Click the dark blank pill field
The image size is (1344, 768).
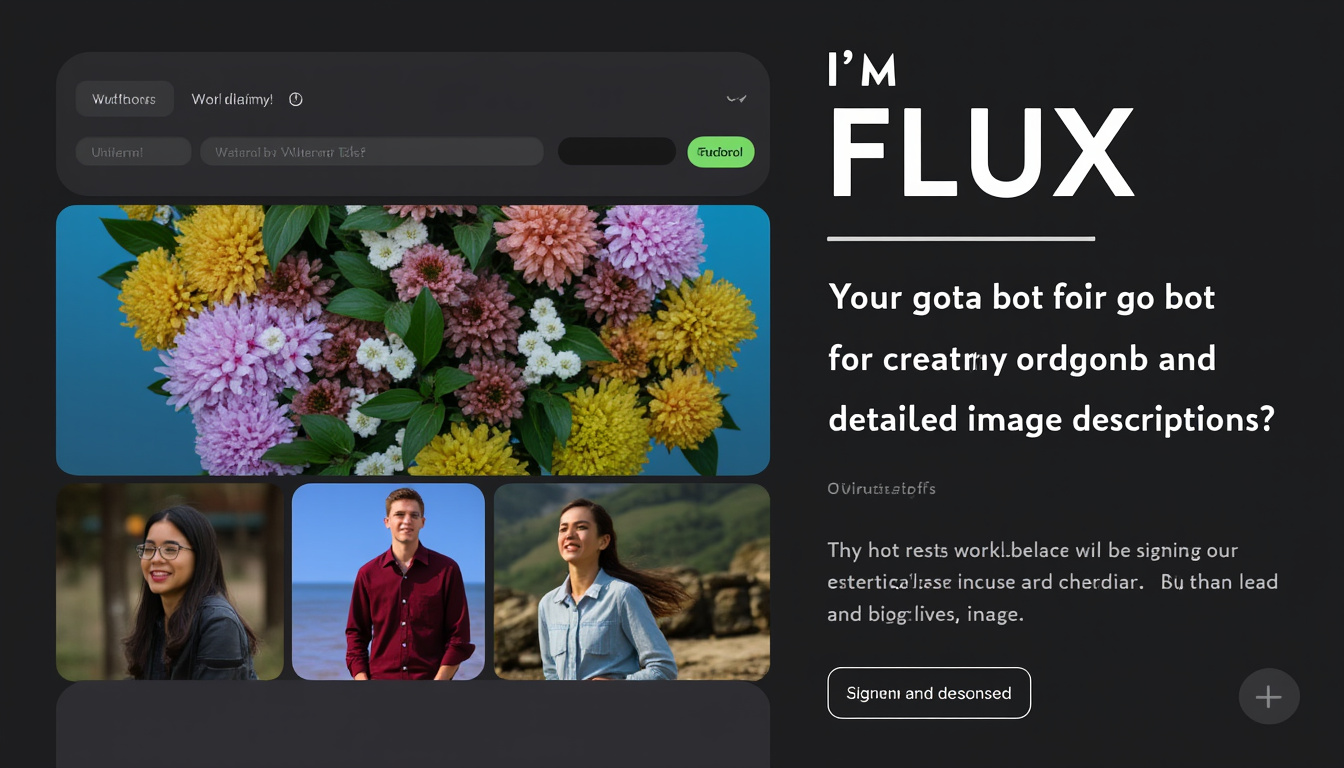point(617,152)
